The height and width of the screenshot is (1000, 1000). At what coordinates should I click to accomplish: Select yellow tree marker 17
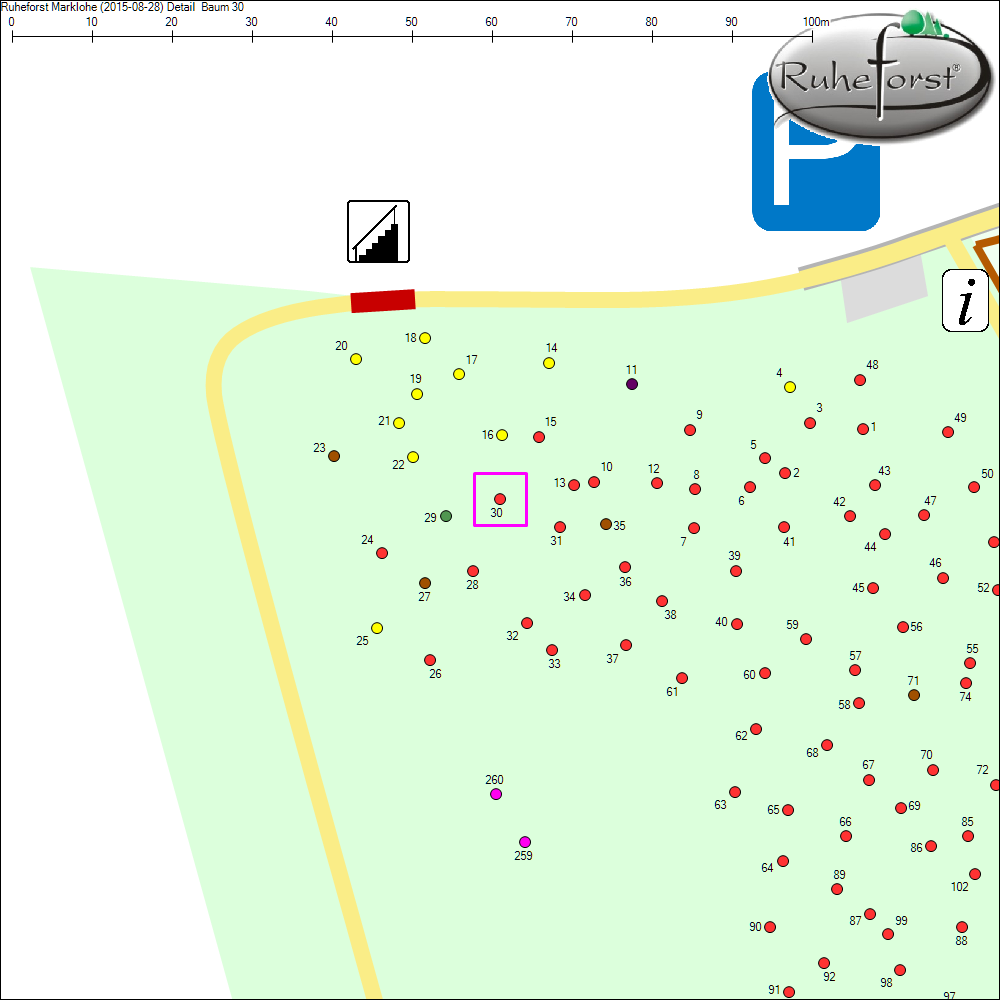click(x=459, y=374)
